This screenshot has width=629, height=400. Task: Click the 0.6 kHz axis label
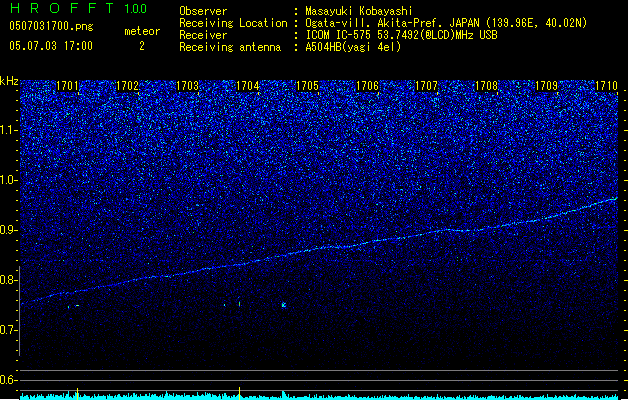[x=9, y=380]
